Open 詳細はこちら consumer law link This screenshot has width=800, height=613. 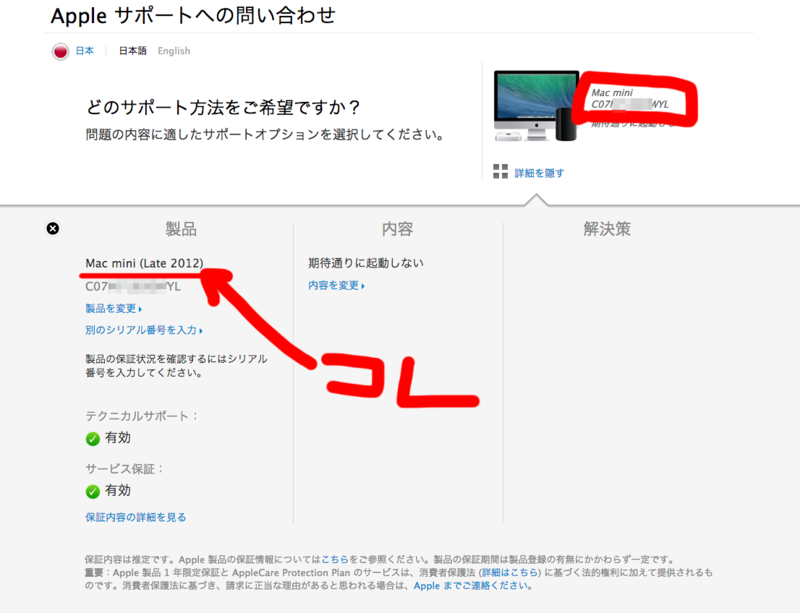pos(510,573)
